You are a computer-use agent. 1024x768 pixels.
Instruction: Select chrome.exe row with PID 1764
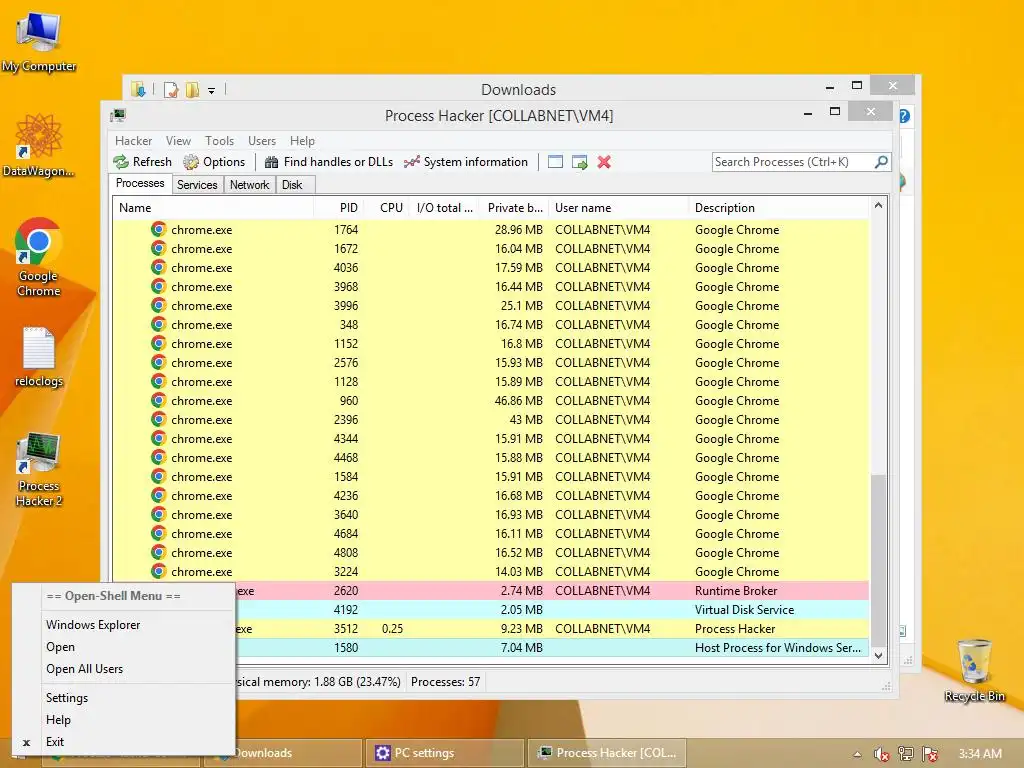tap(491, 230)
